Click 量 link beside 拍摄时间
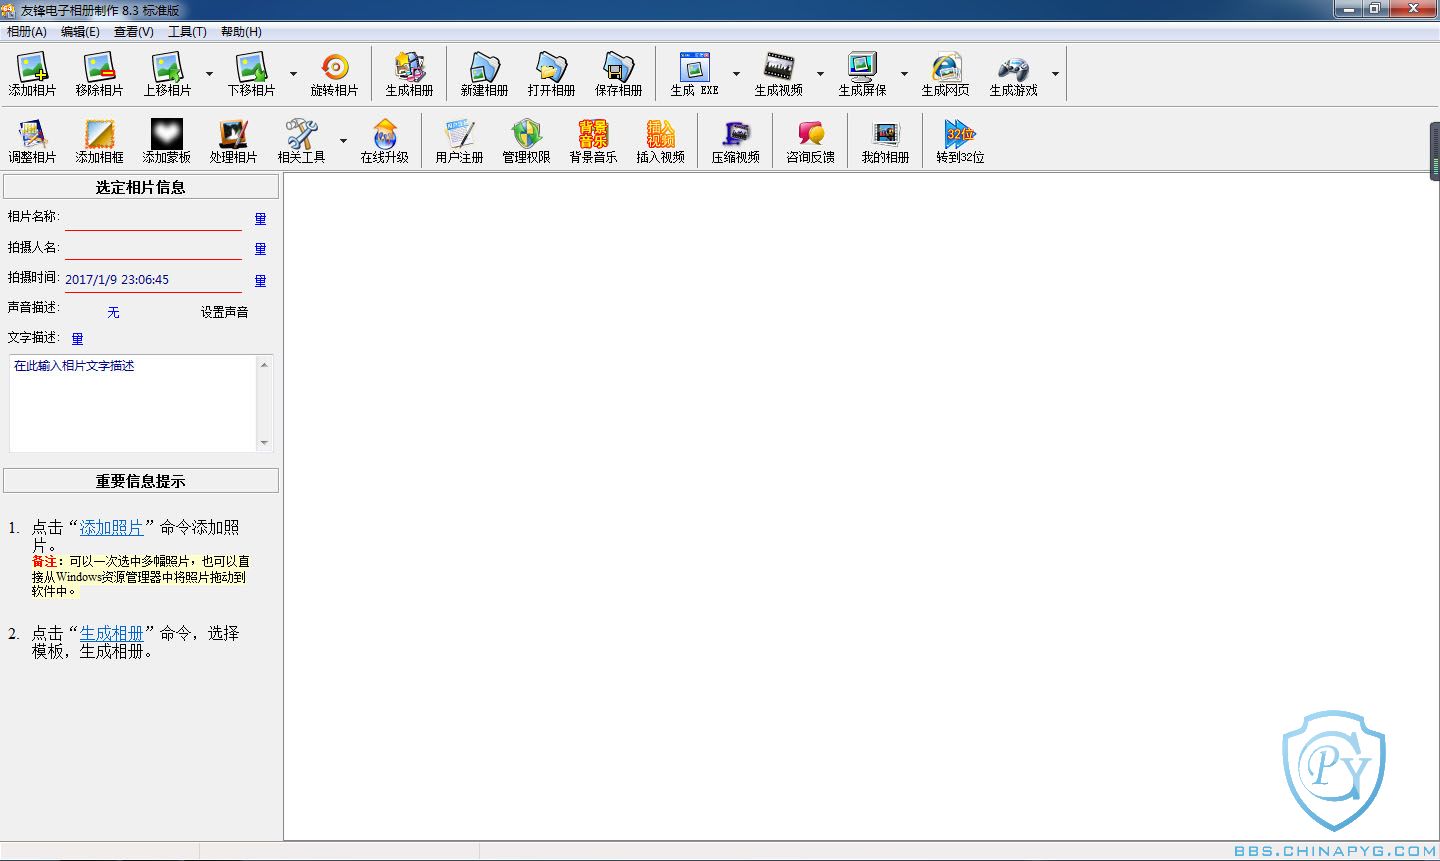 (x=260, y=281)
